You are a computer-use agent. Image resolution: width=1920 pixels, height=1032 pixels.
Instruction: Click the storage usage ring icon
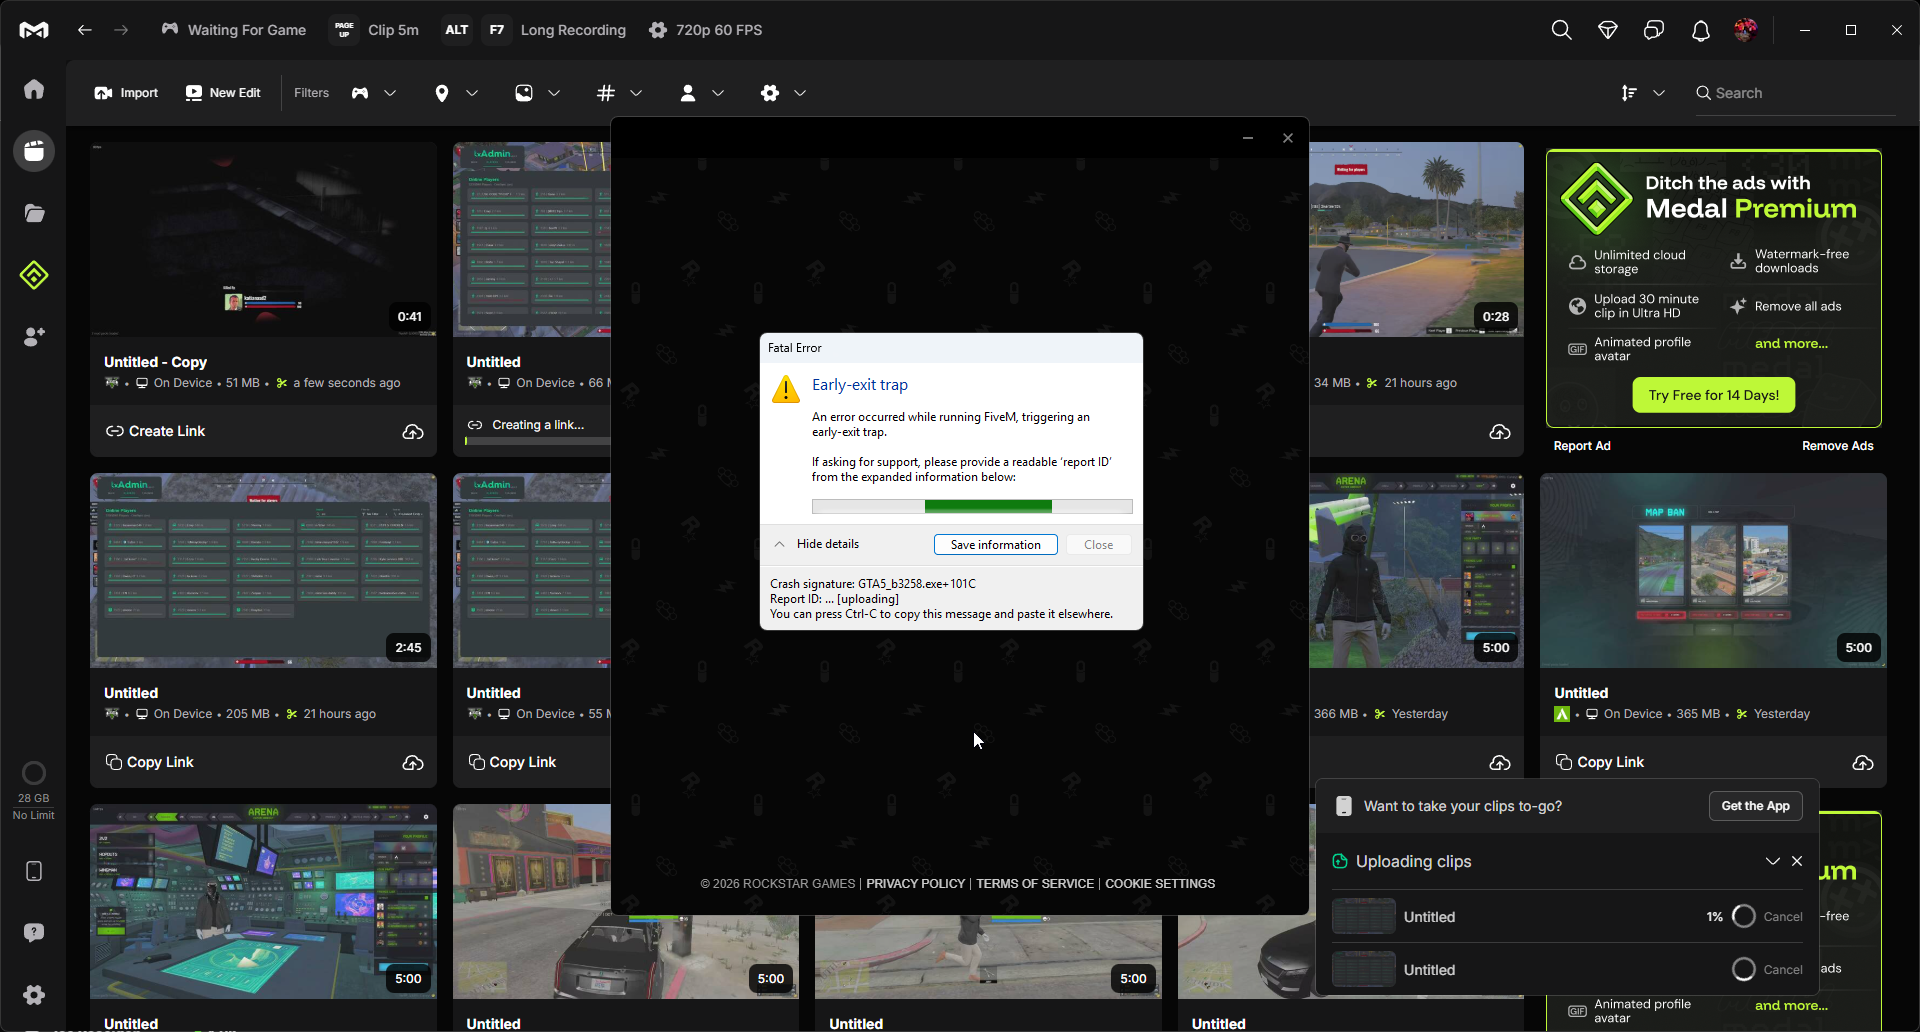[34, 773]
